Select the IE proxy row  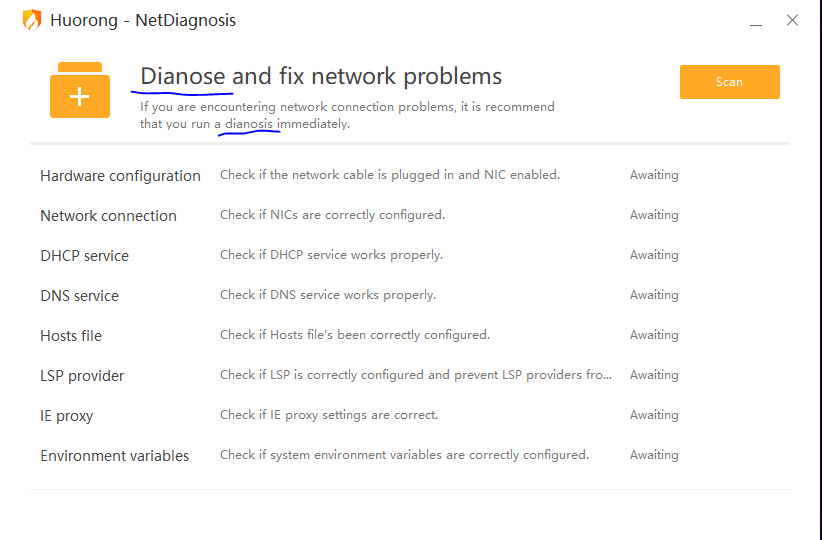66,416
